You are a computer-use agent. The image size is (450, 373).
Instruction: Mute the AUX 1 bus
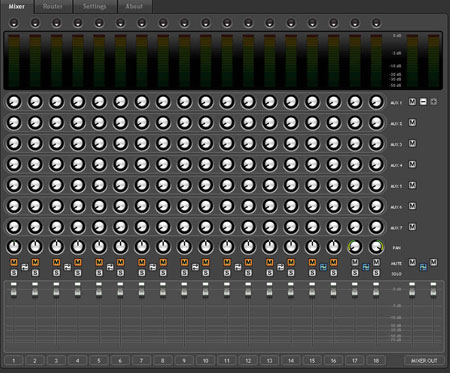(412, 102)
